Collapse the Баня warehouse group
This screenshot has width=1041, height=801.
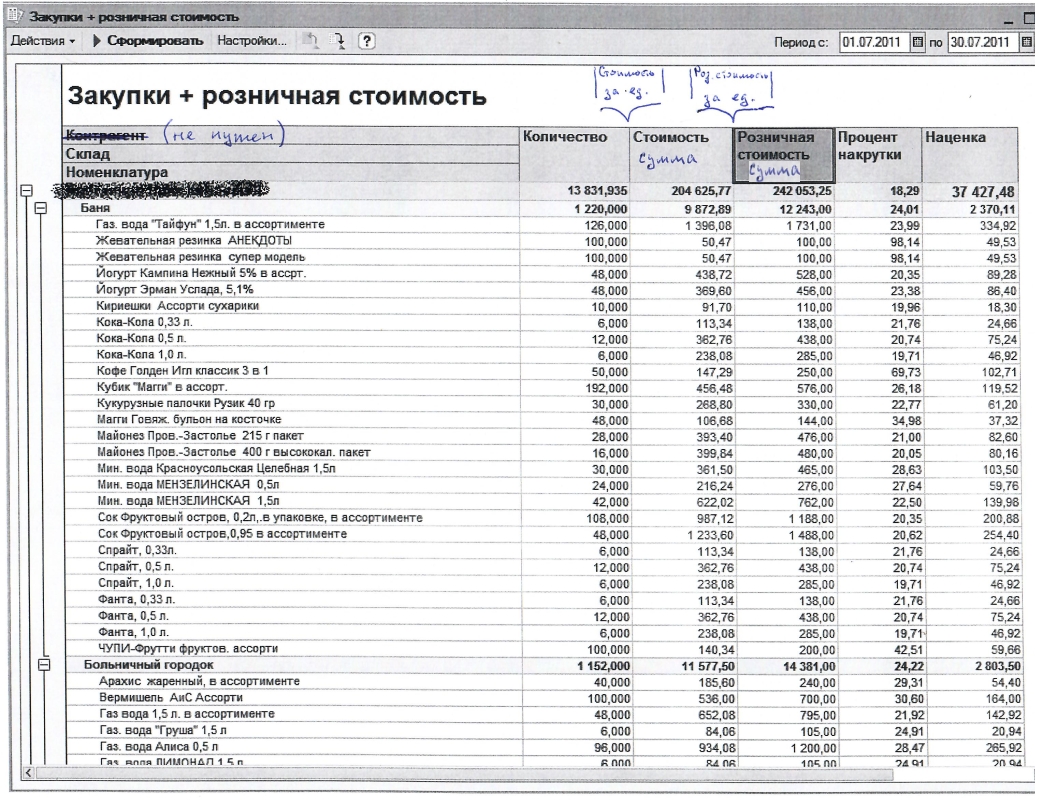click(x=41, y=208)
